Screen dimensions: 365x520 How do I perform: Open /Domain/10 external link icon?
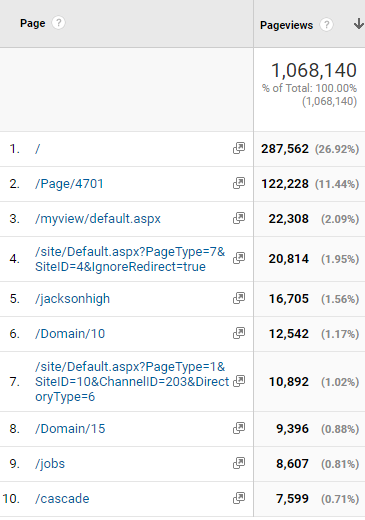pos(239,333)
